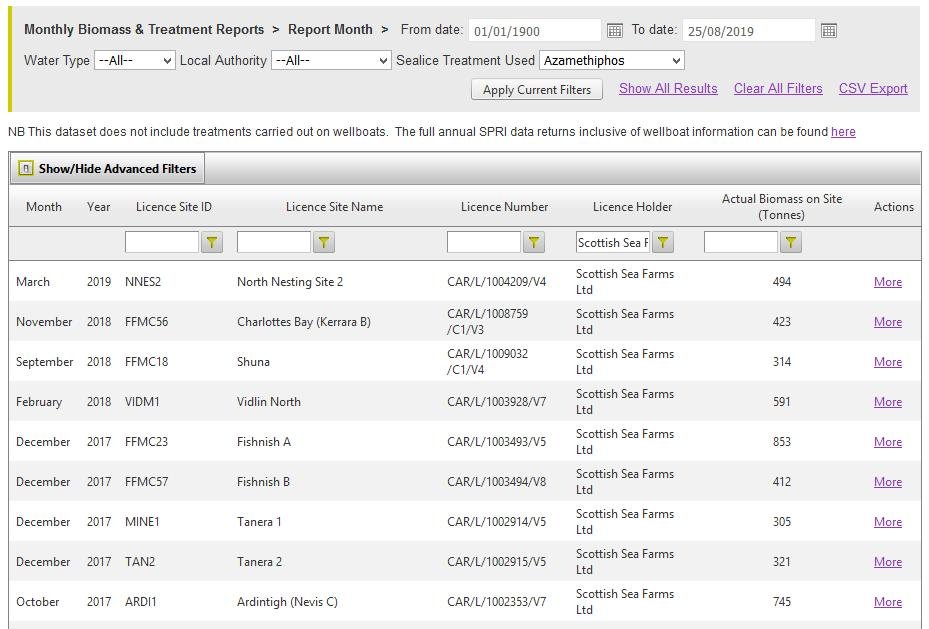Image resolution: width=929 pixels, height=629 pixels.
Task: Download data via CSV Export link
Action: point(873,89)
